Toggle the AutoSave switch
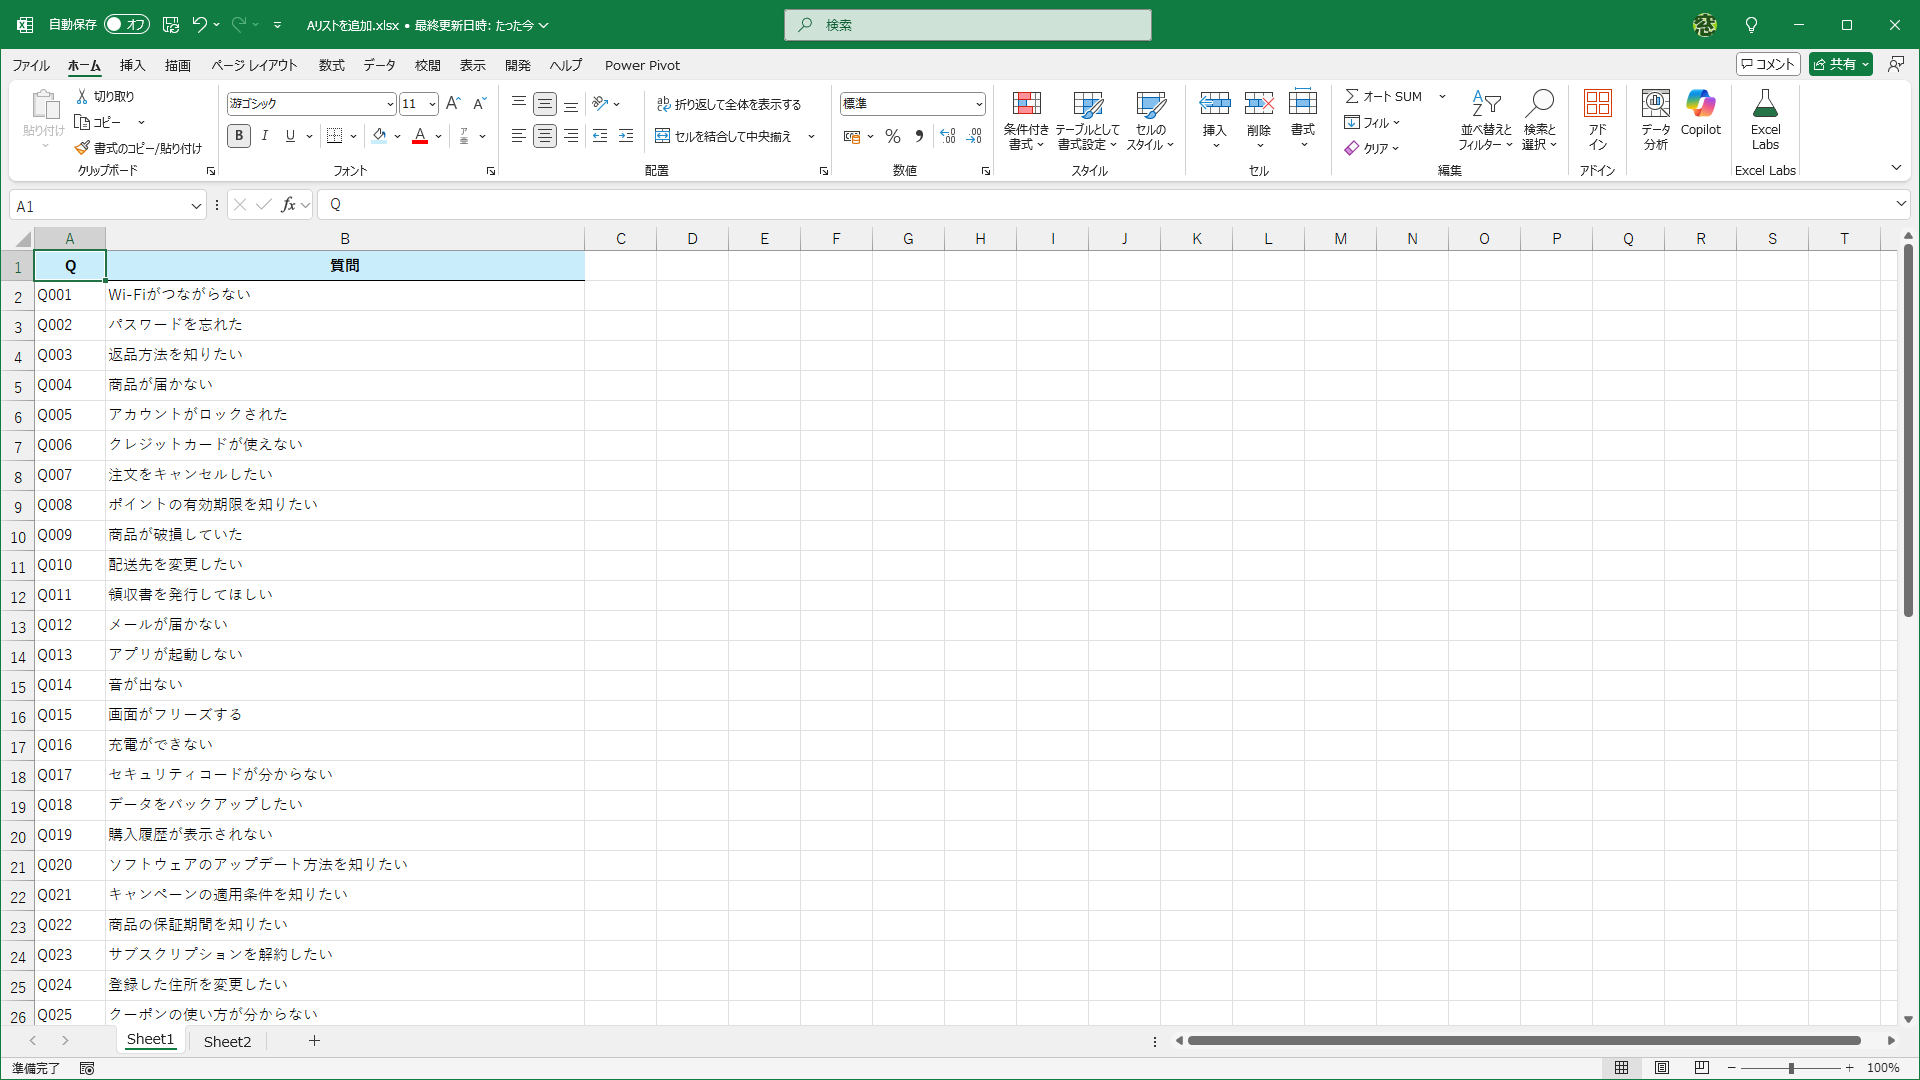This screenshot has height=1080, width=1920. [127, 24]
